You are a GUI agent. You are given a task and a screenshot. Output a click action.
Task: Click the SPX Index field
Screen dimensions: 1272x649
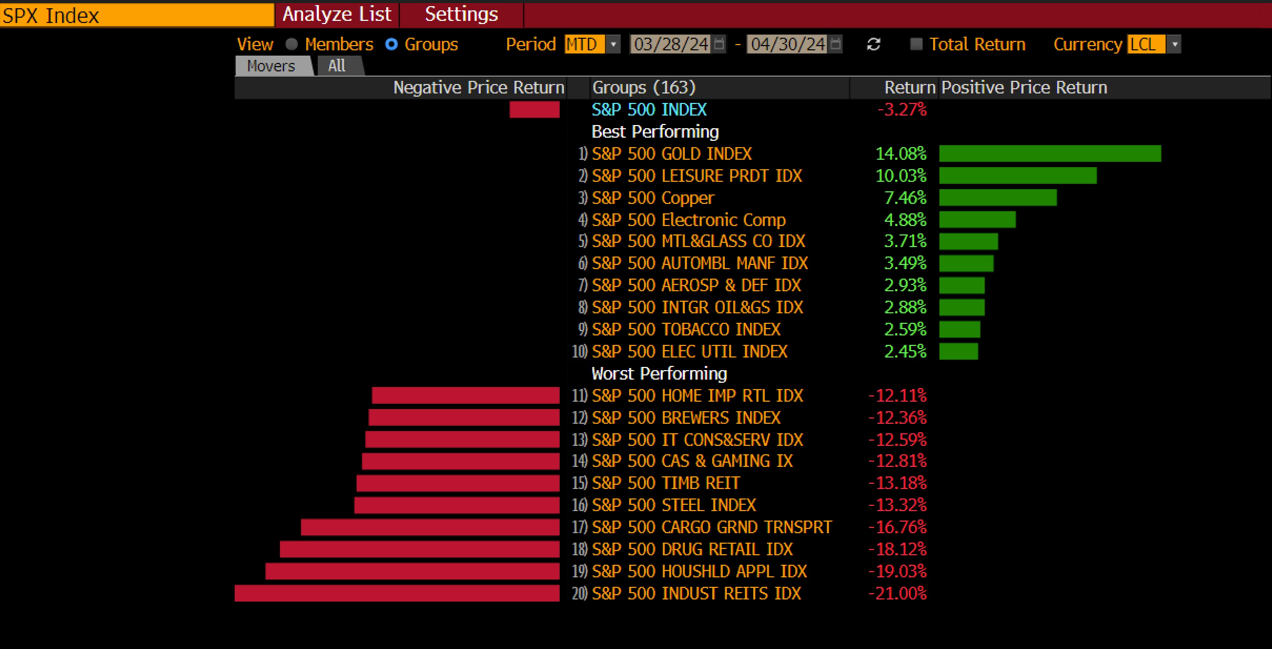(x=137, y=15)
